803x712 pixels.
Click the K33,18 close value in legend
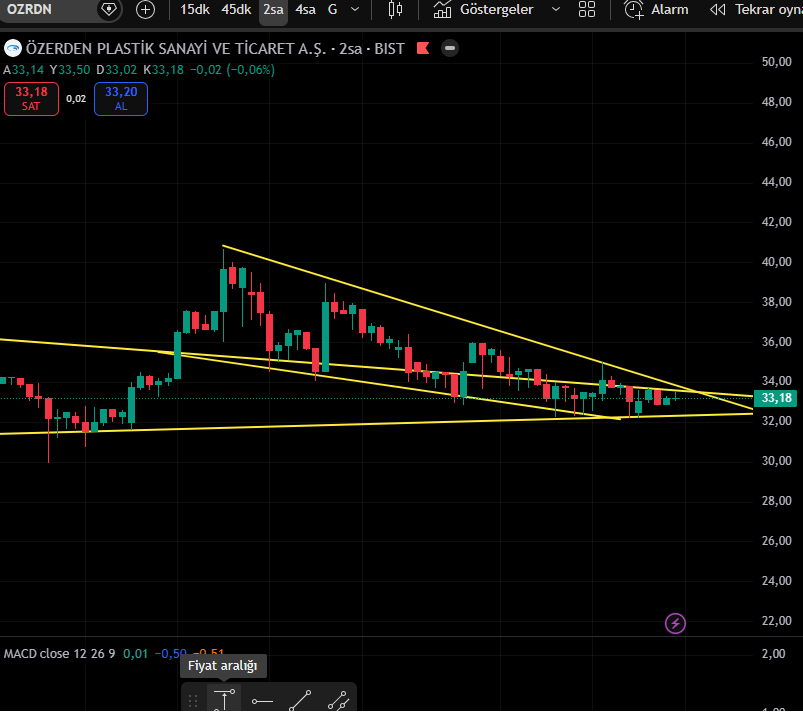coord(163,70)
